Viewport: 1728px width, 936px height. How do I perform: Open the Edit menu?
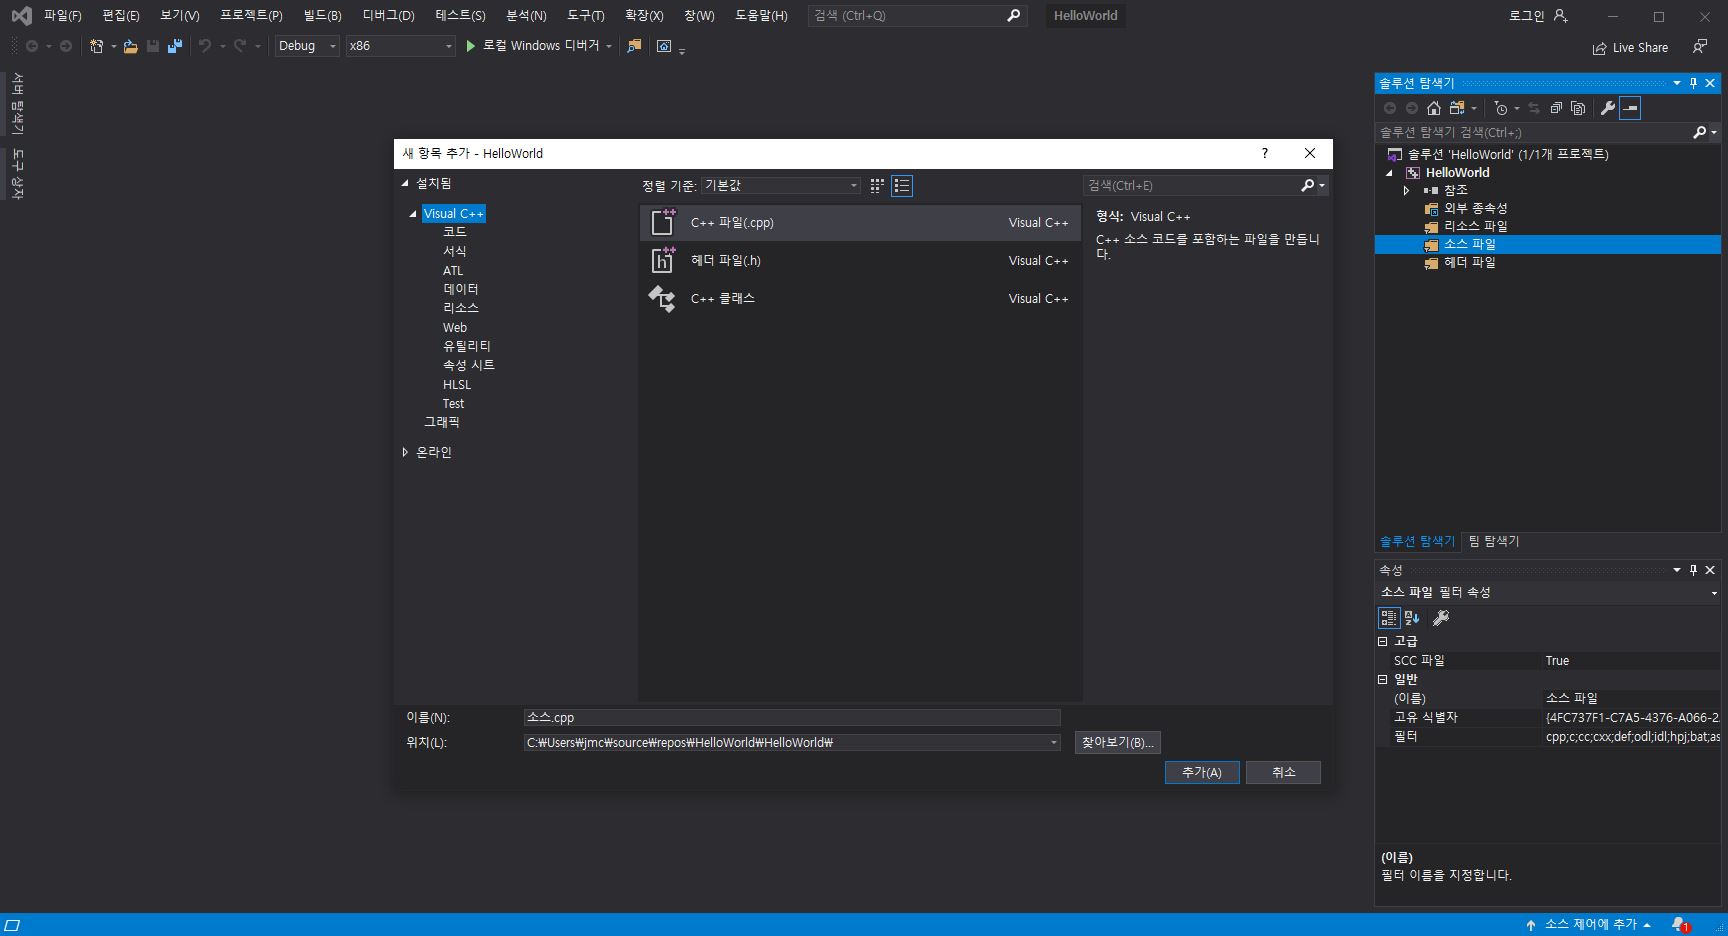point(120,16)
